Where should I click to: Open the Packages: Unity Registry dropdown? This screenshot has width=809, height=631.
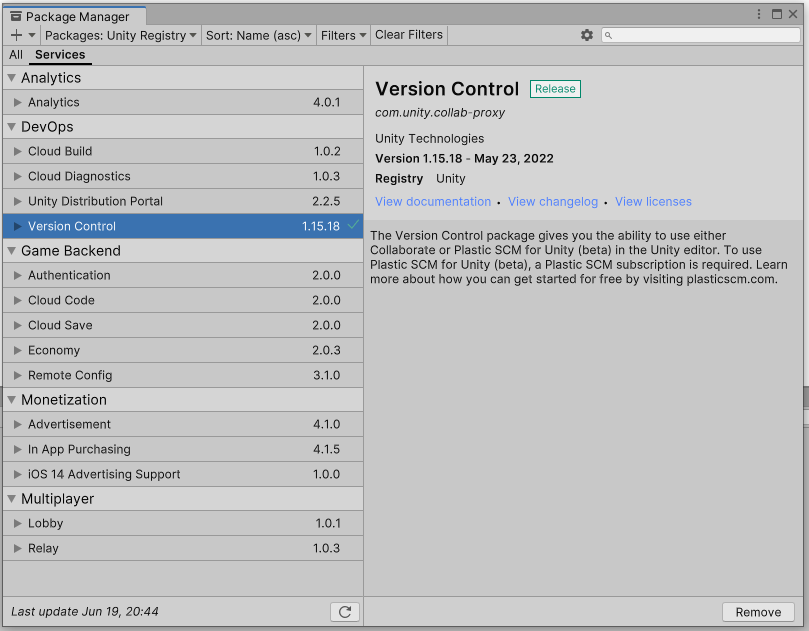121,35
